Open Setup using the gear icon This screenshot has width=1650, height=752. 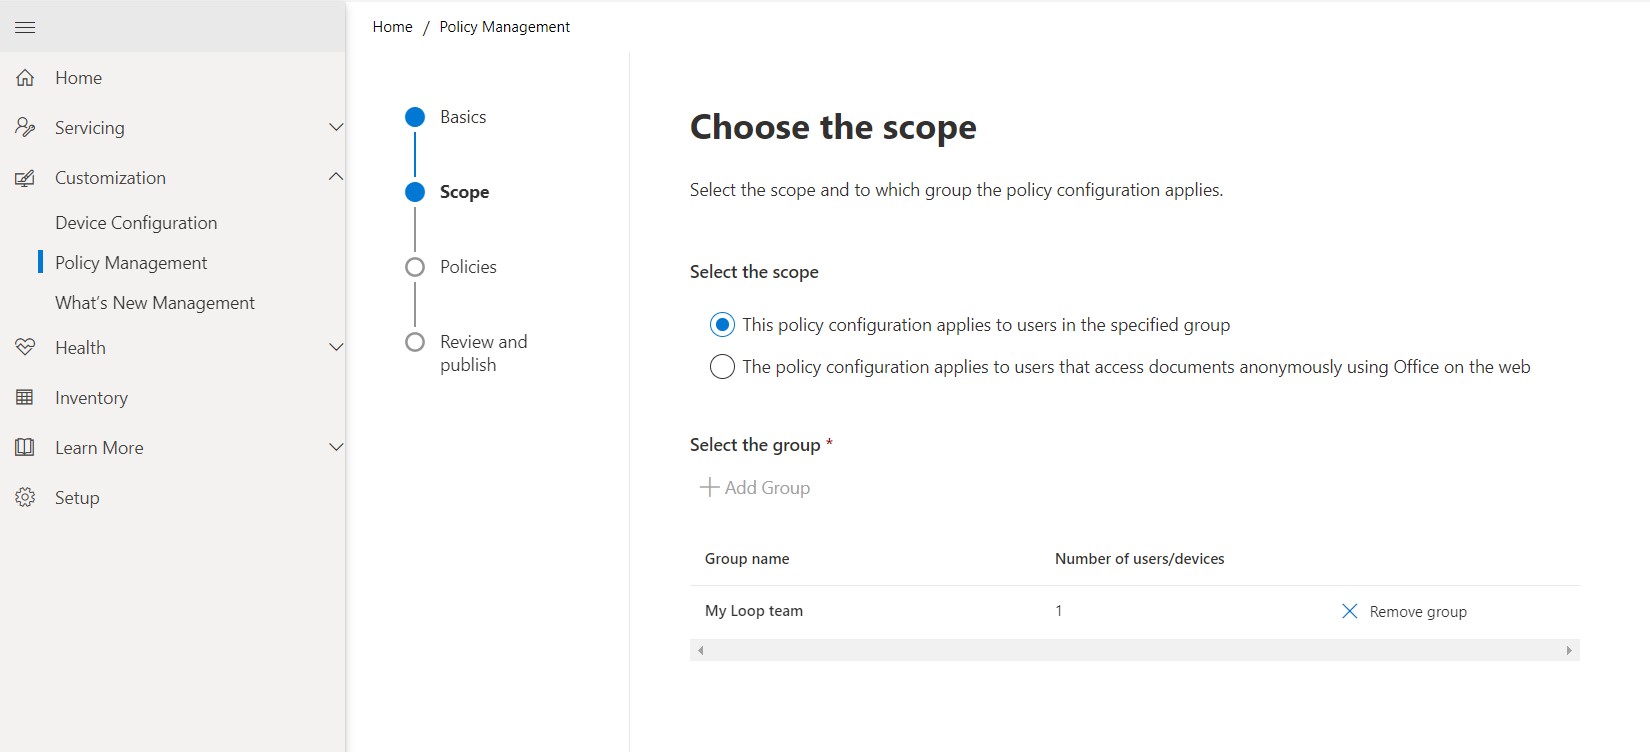click(x=25, y=497)
